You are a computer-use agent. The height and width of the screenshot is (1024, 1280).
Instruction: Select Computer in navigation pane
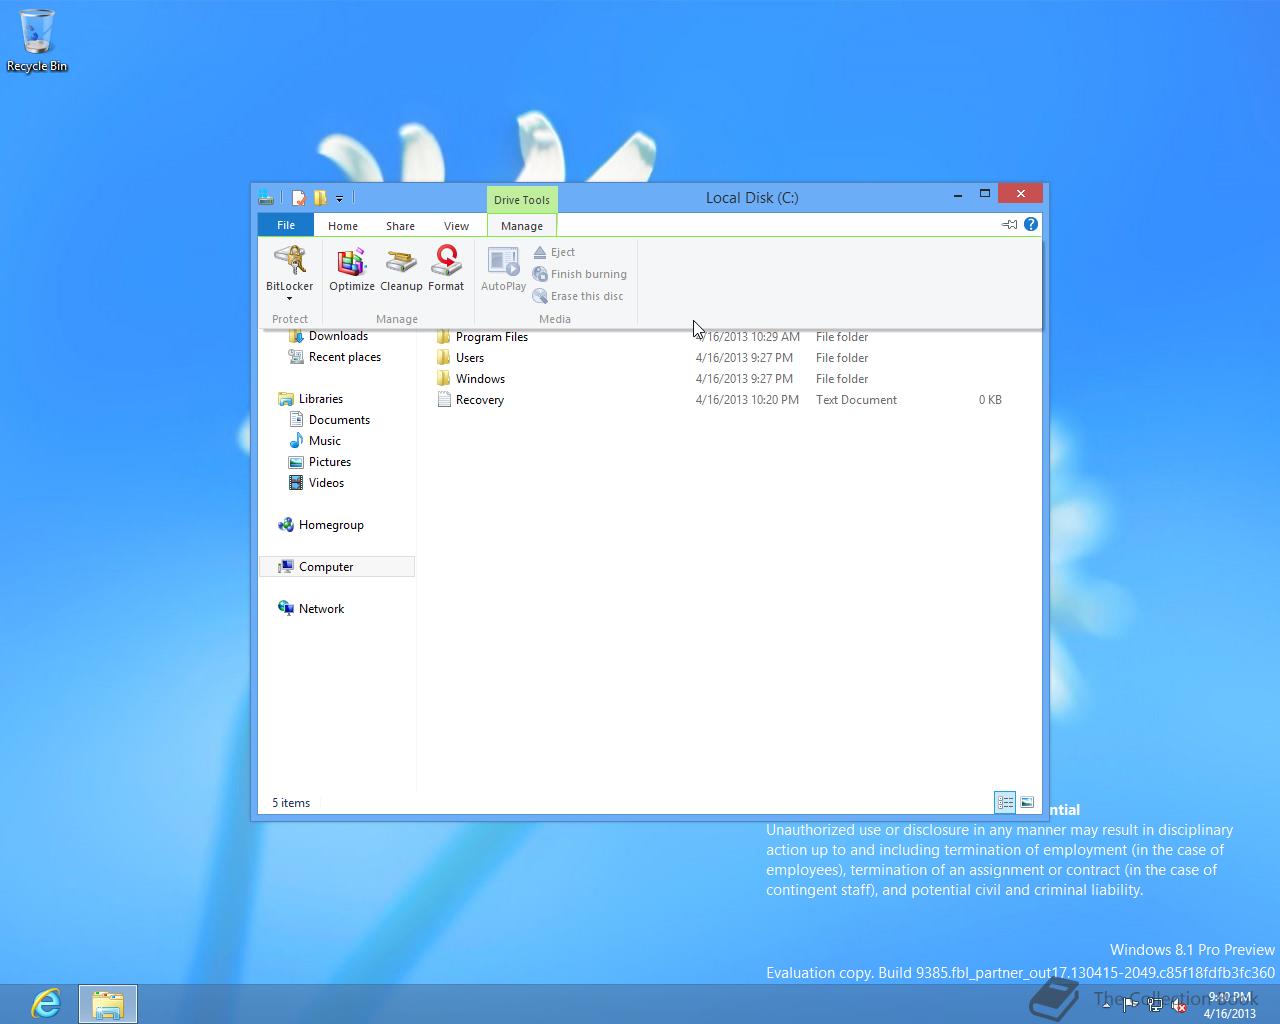pyautogui.click(x=337, y=567)
